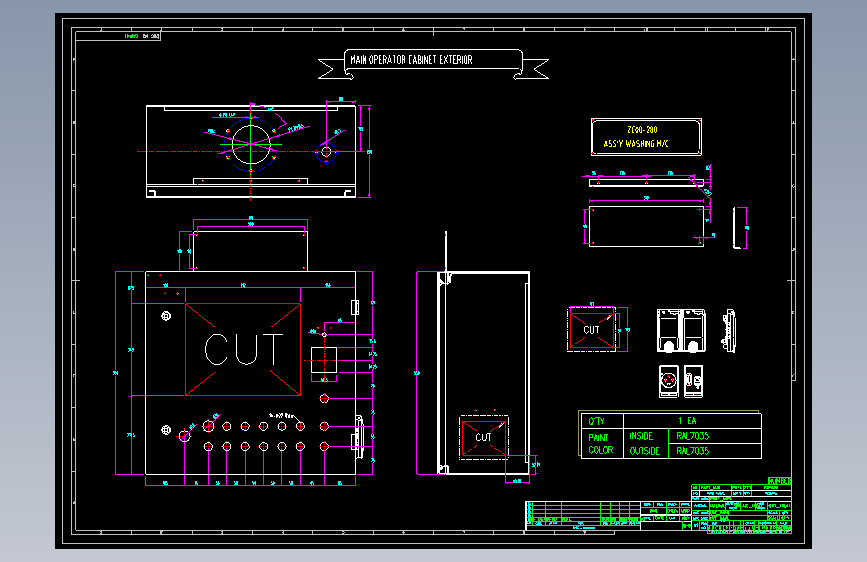Select the round three-pin connector component
The image size is (867, 562).
point(669,381)
